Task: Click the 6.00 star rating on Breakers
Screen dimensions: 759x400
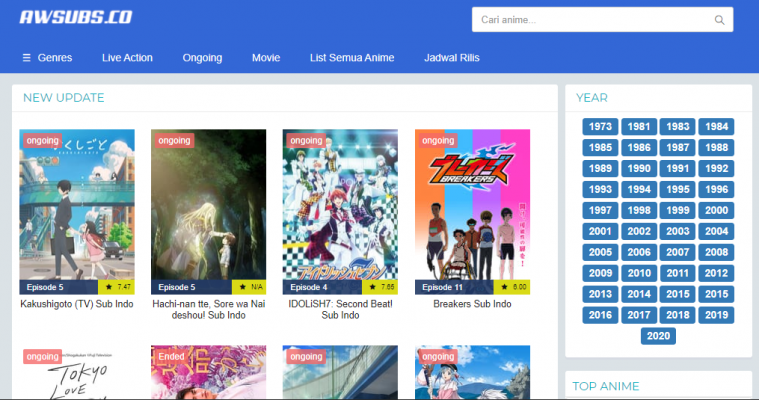Action: pos(512,287)
